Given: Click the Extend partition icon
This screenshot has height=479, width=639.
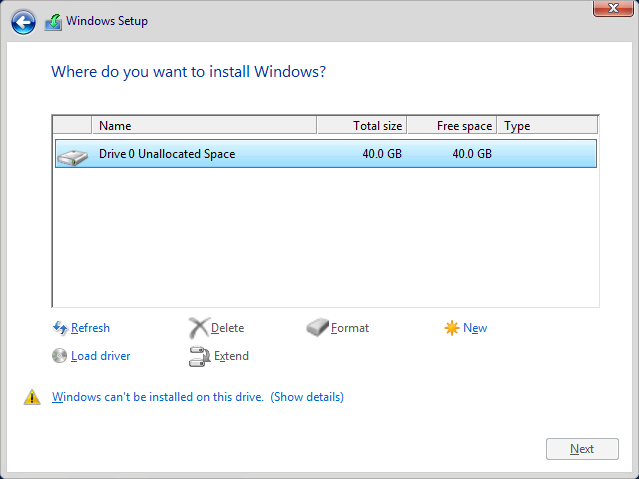Looking at the screenshot, I should (x=199, y=356).
